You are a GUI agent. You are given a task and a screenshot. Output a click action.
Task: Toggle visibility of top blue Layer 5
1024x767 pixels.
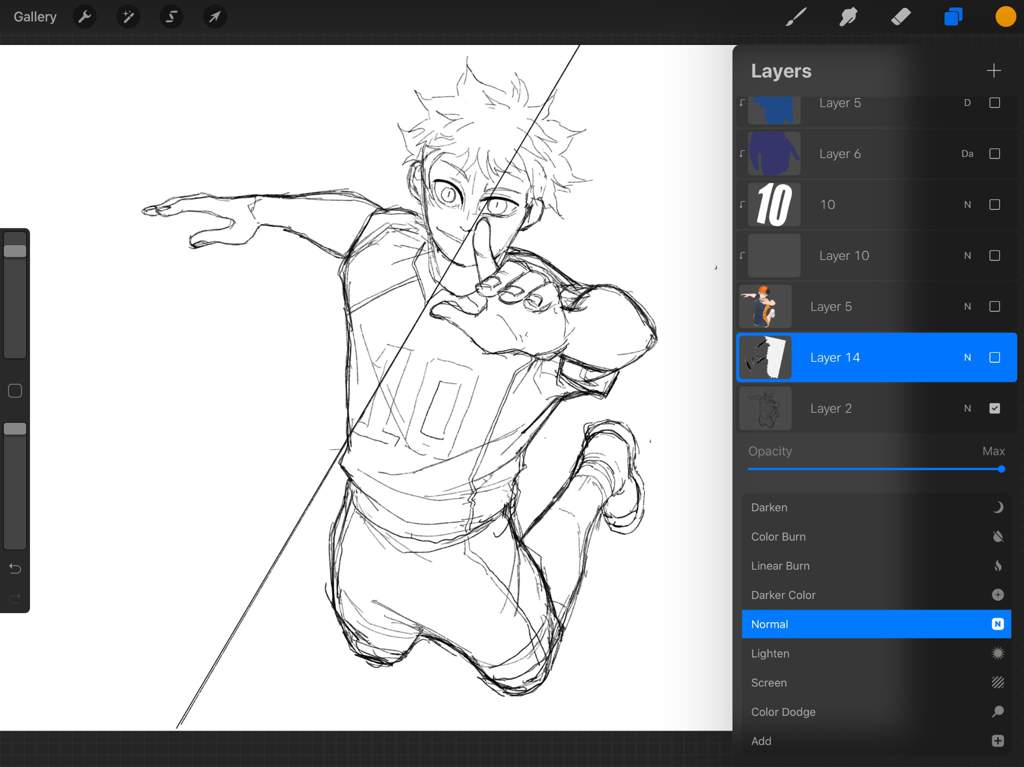pyautogui.click(x=994, y=103)
